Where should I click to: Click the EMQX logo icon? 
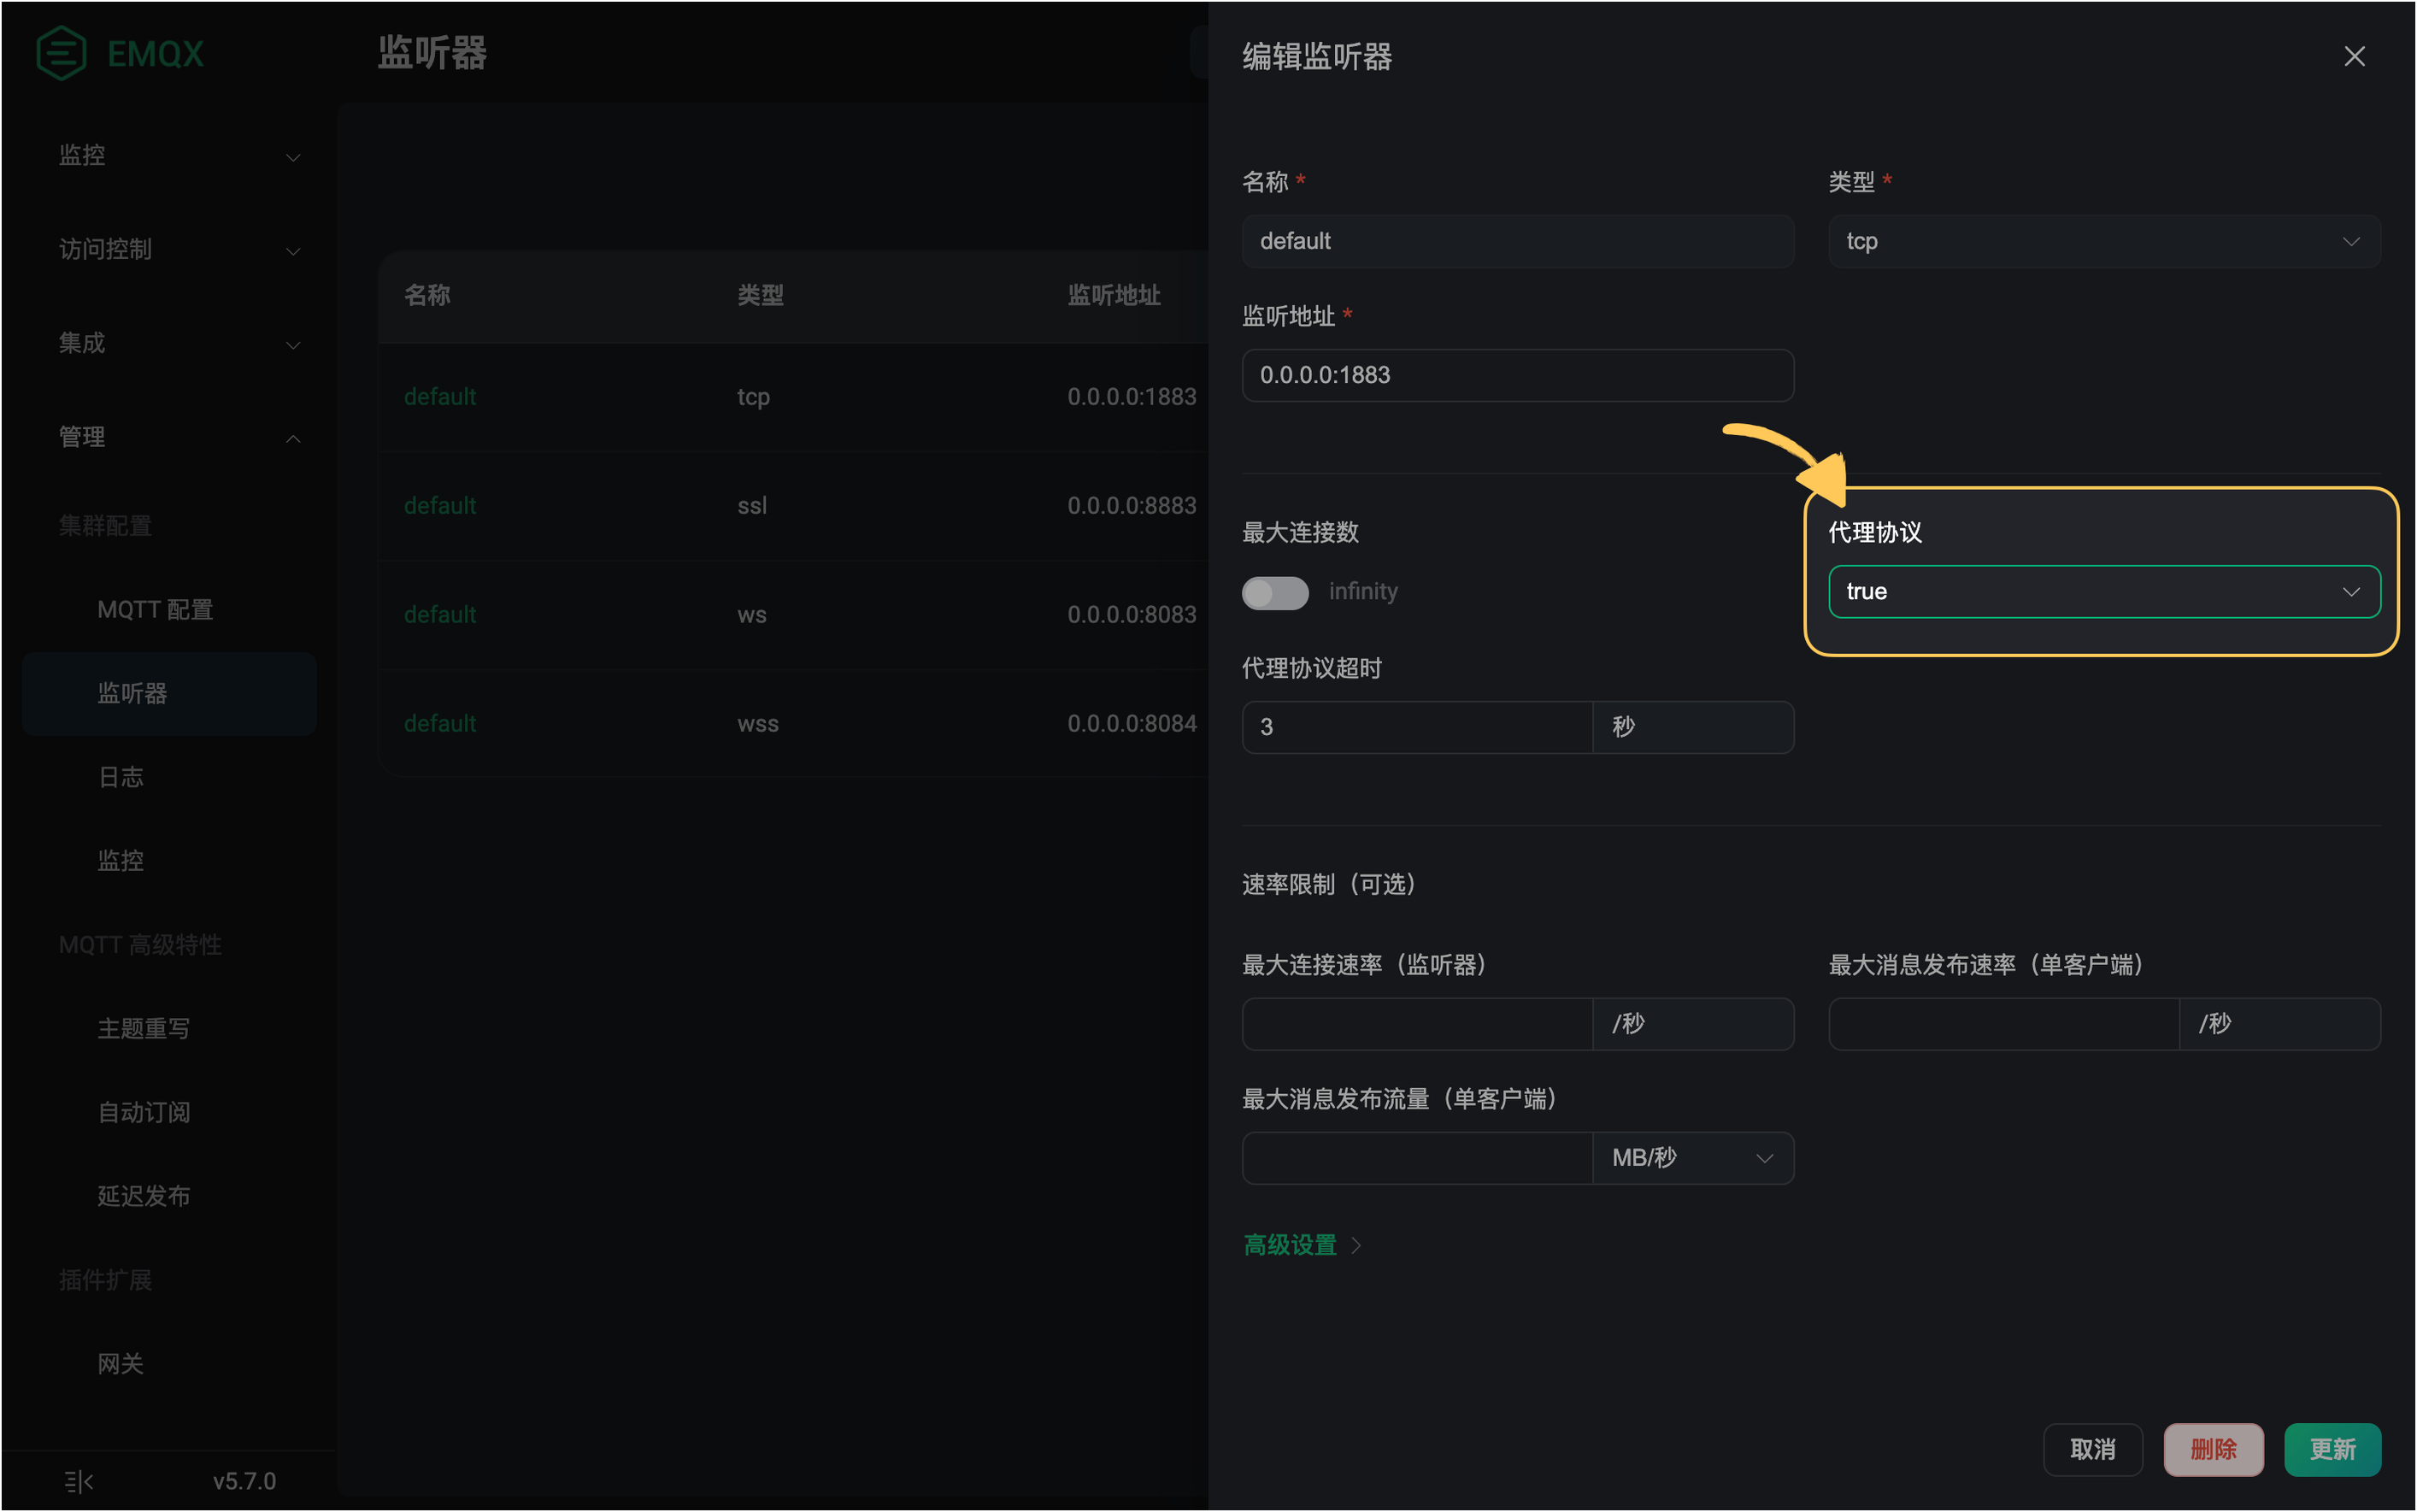click(61, 53)
